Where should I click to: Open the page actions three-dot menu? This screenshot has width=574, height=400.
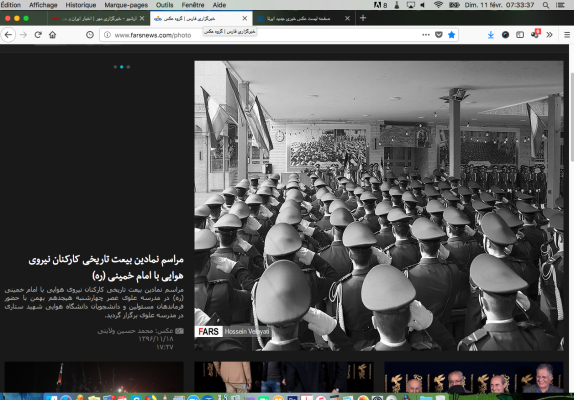click(426, 35)
